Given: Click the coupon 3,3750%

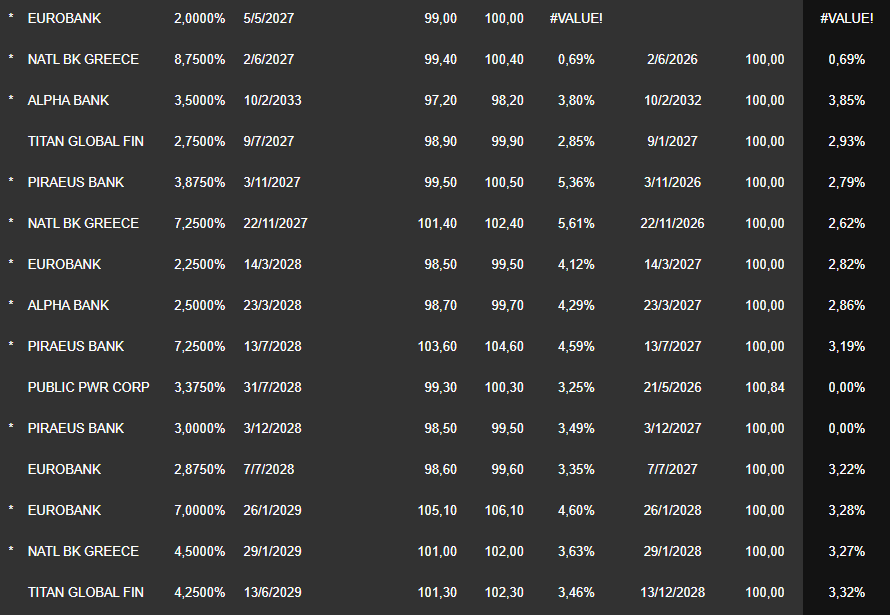Looking at the screenshot, I should [x=199, y=387].
